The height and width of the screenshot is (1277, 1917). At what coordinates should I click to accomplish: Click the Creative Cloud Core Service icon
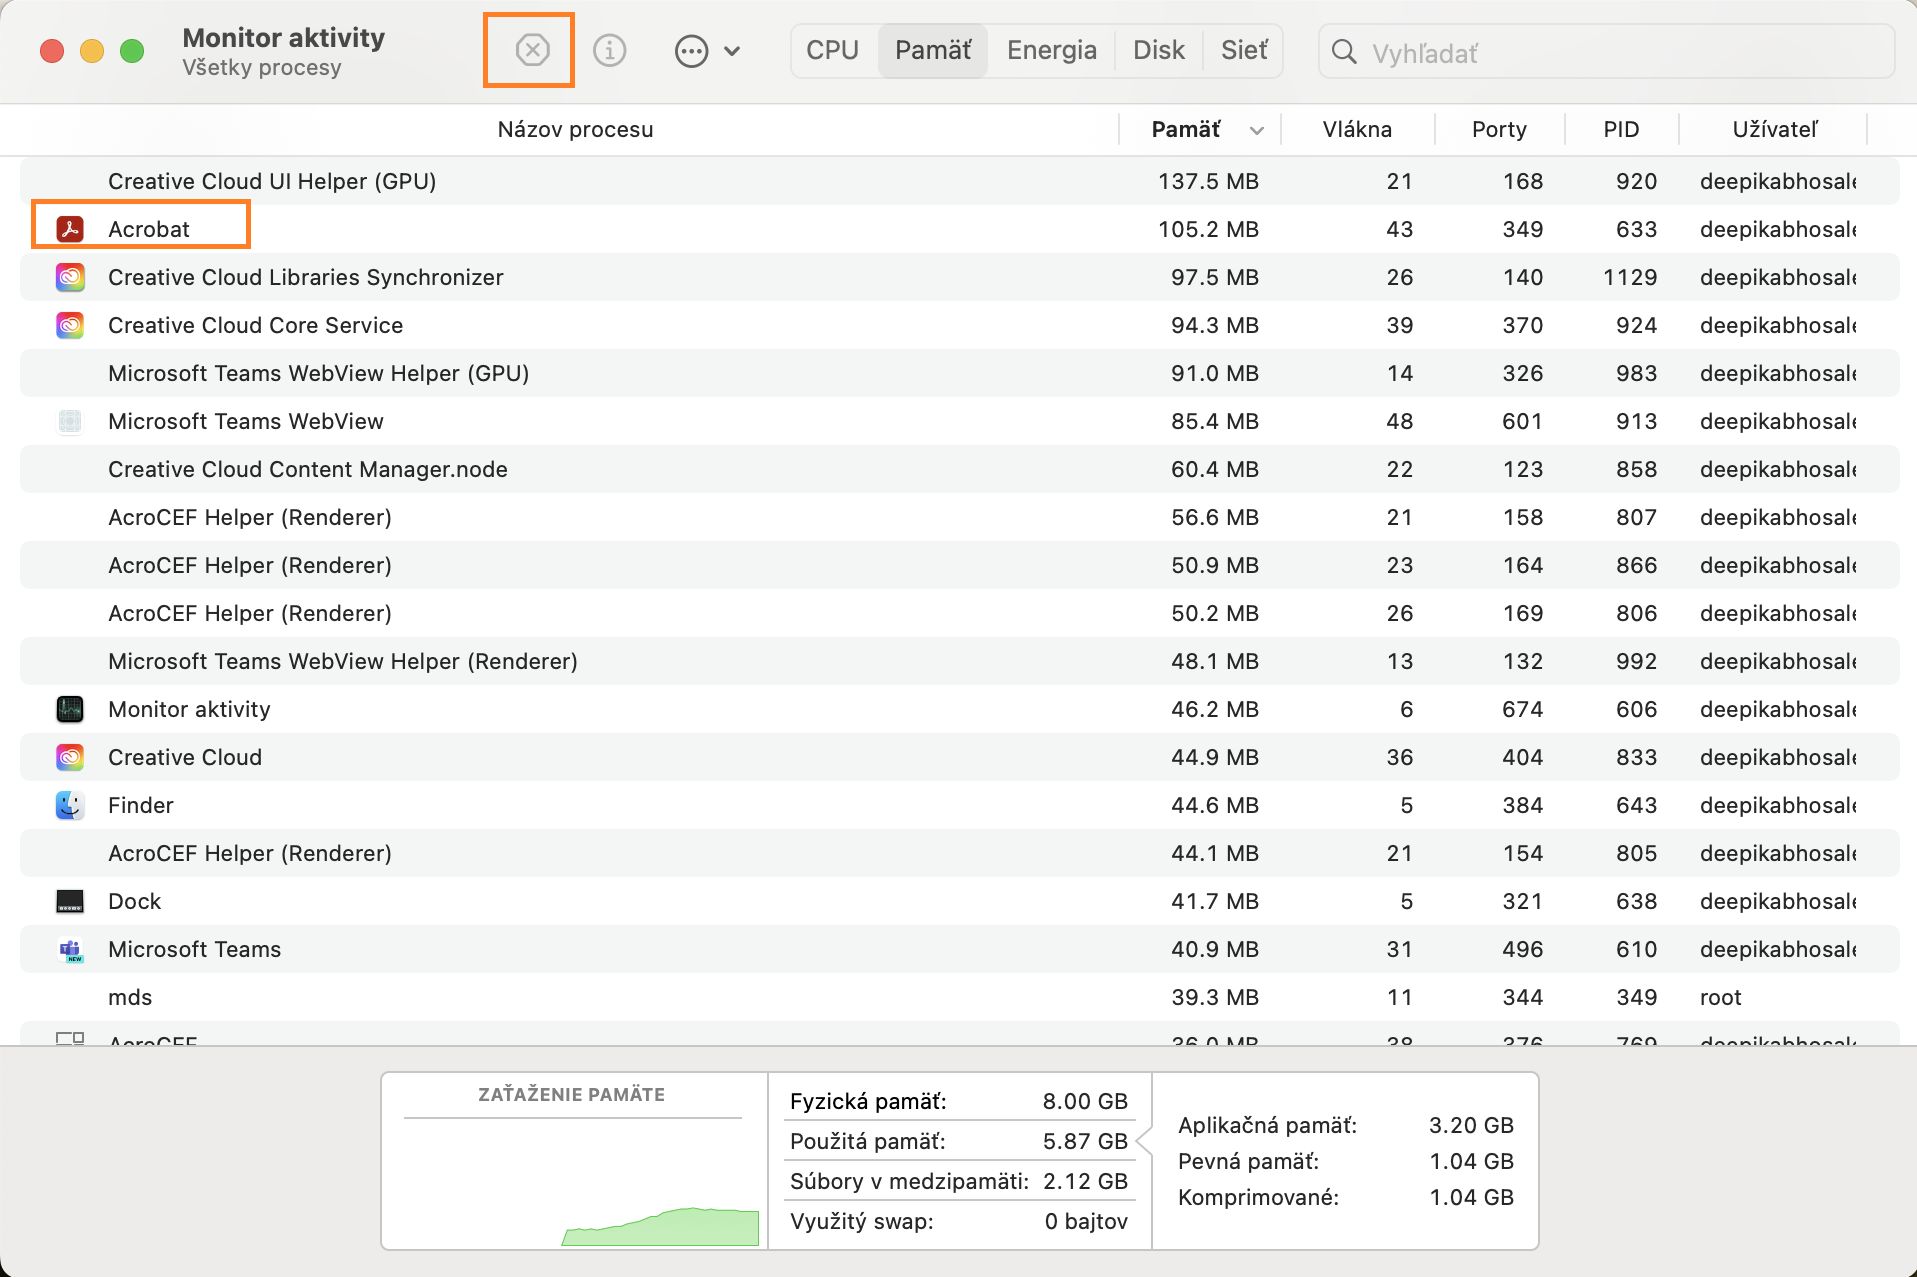tap(70, 325)
